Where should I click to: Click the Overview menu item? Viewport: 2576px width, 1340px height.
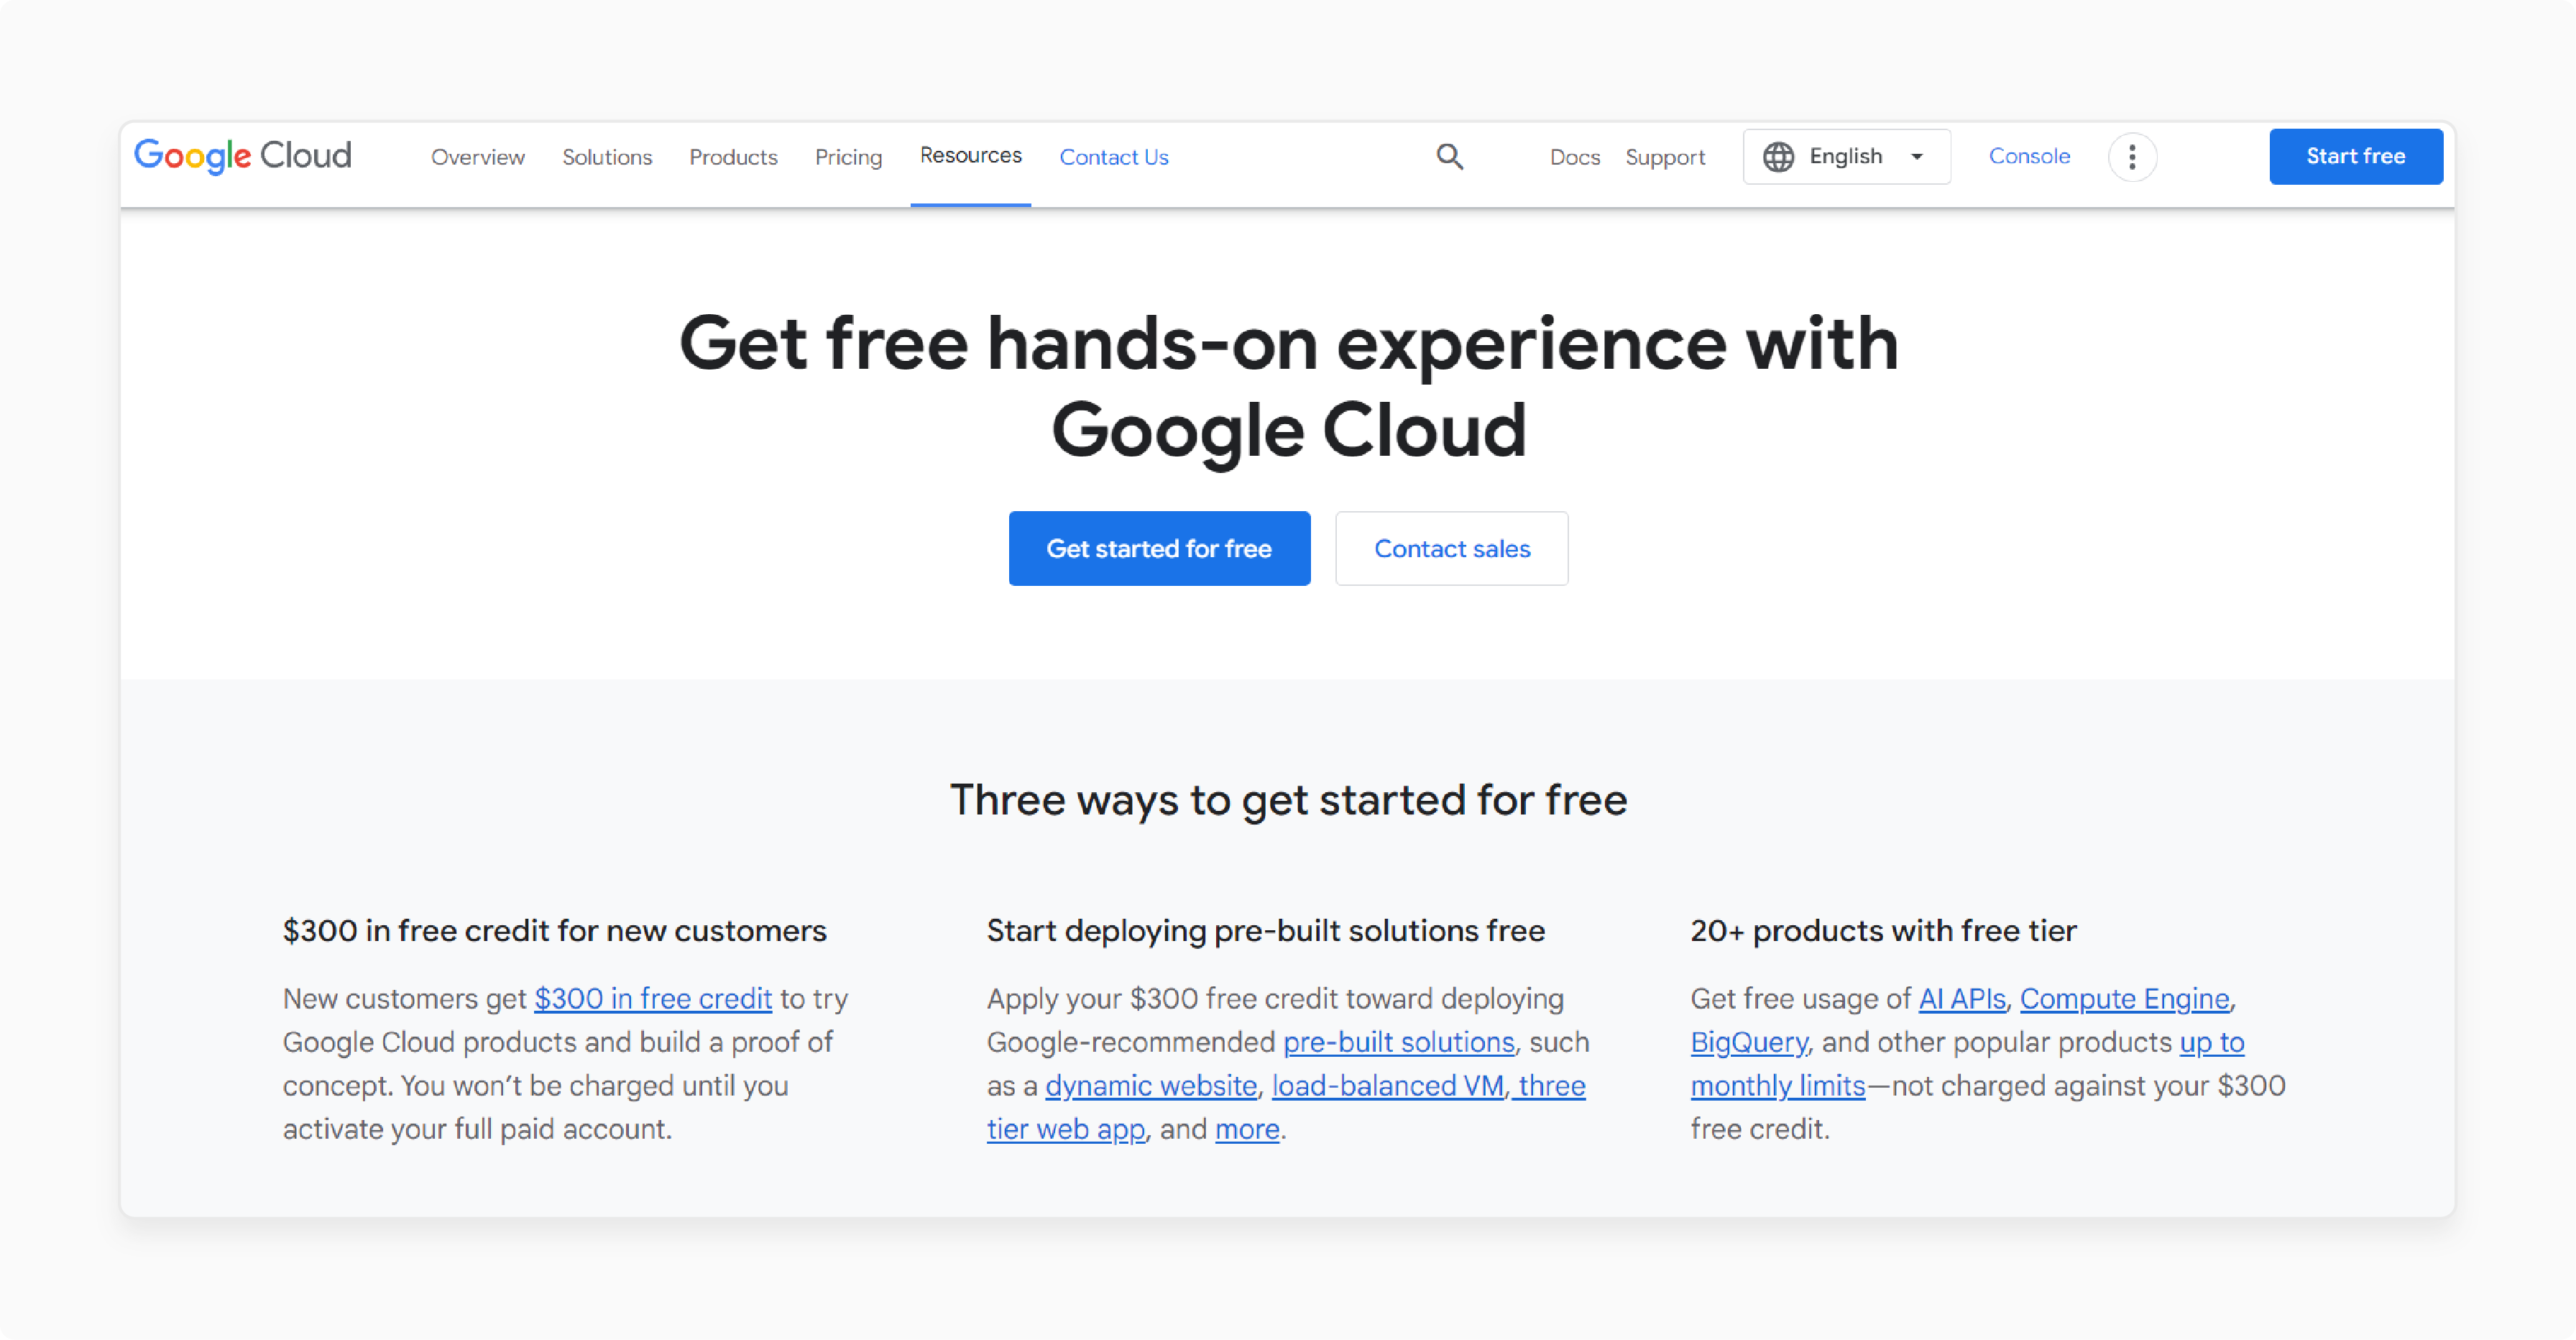pyautogui.click(x=475, y=157)
